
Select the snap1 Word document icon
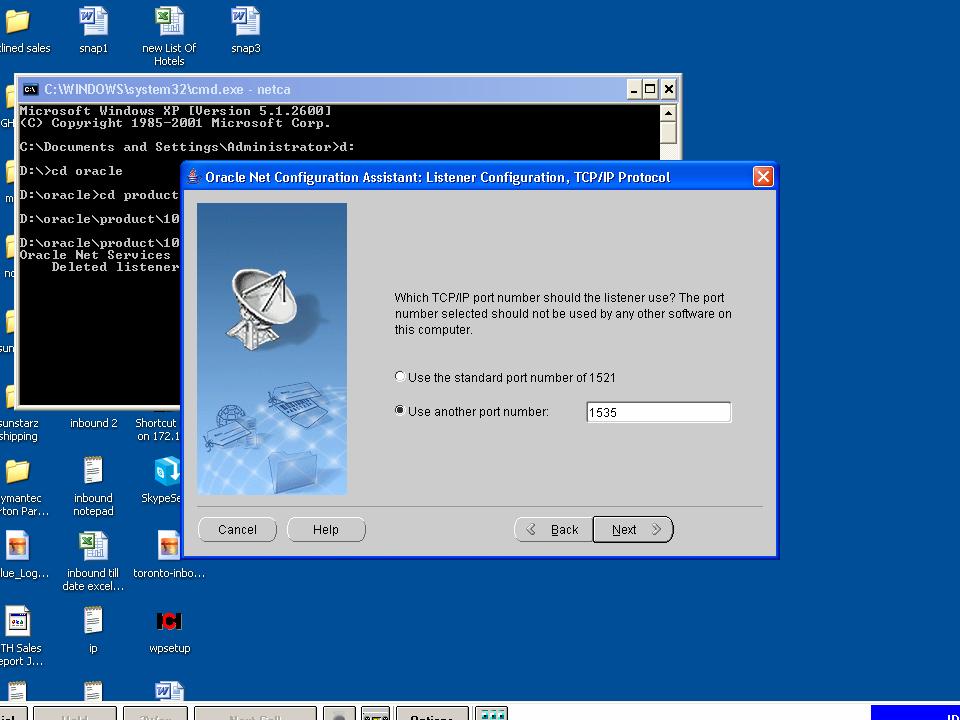coord(93,21)
